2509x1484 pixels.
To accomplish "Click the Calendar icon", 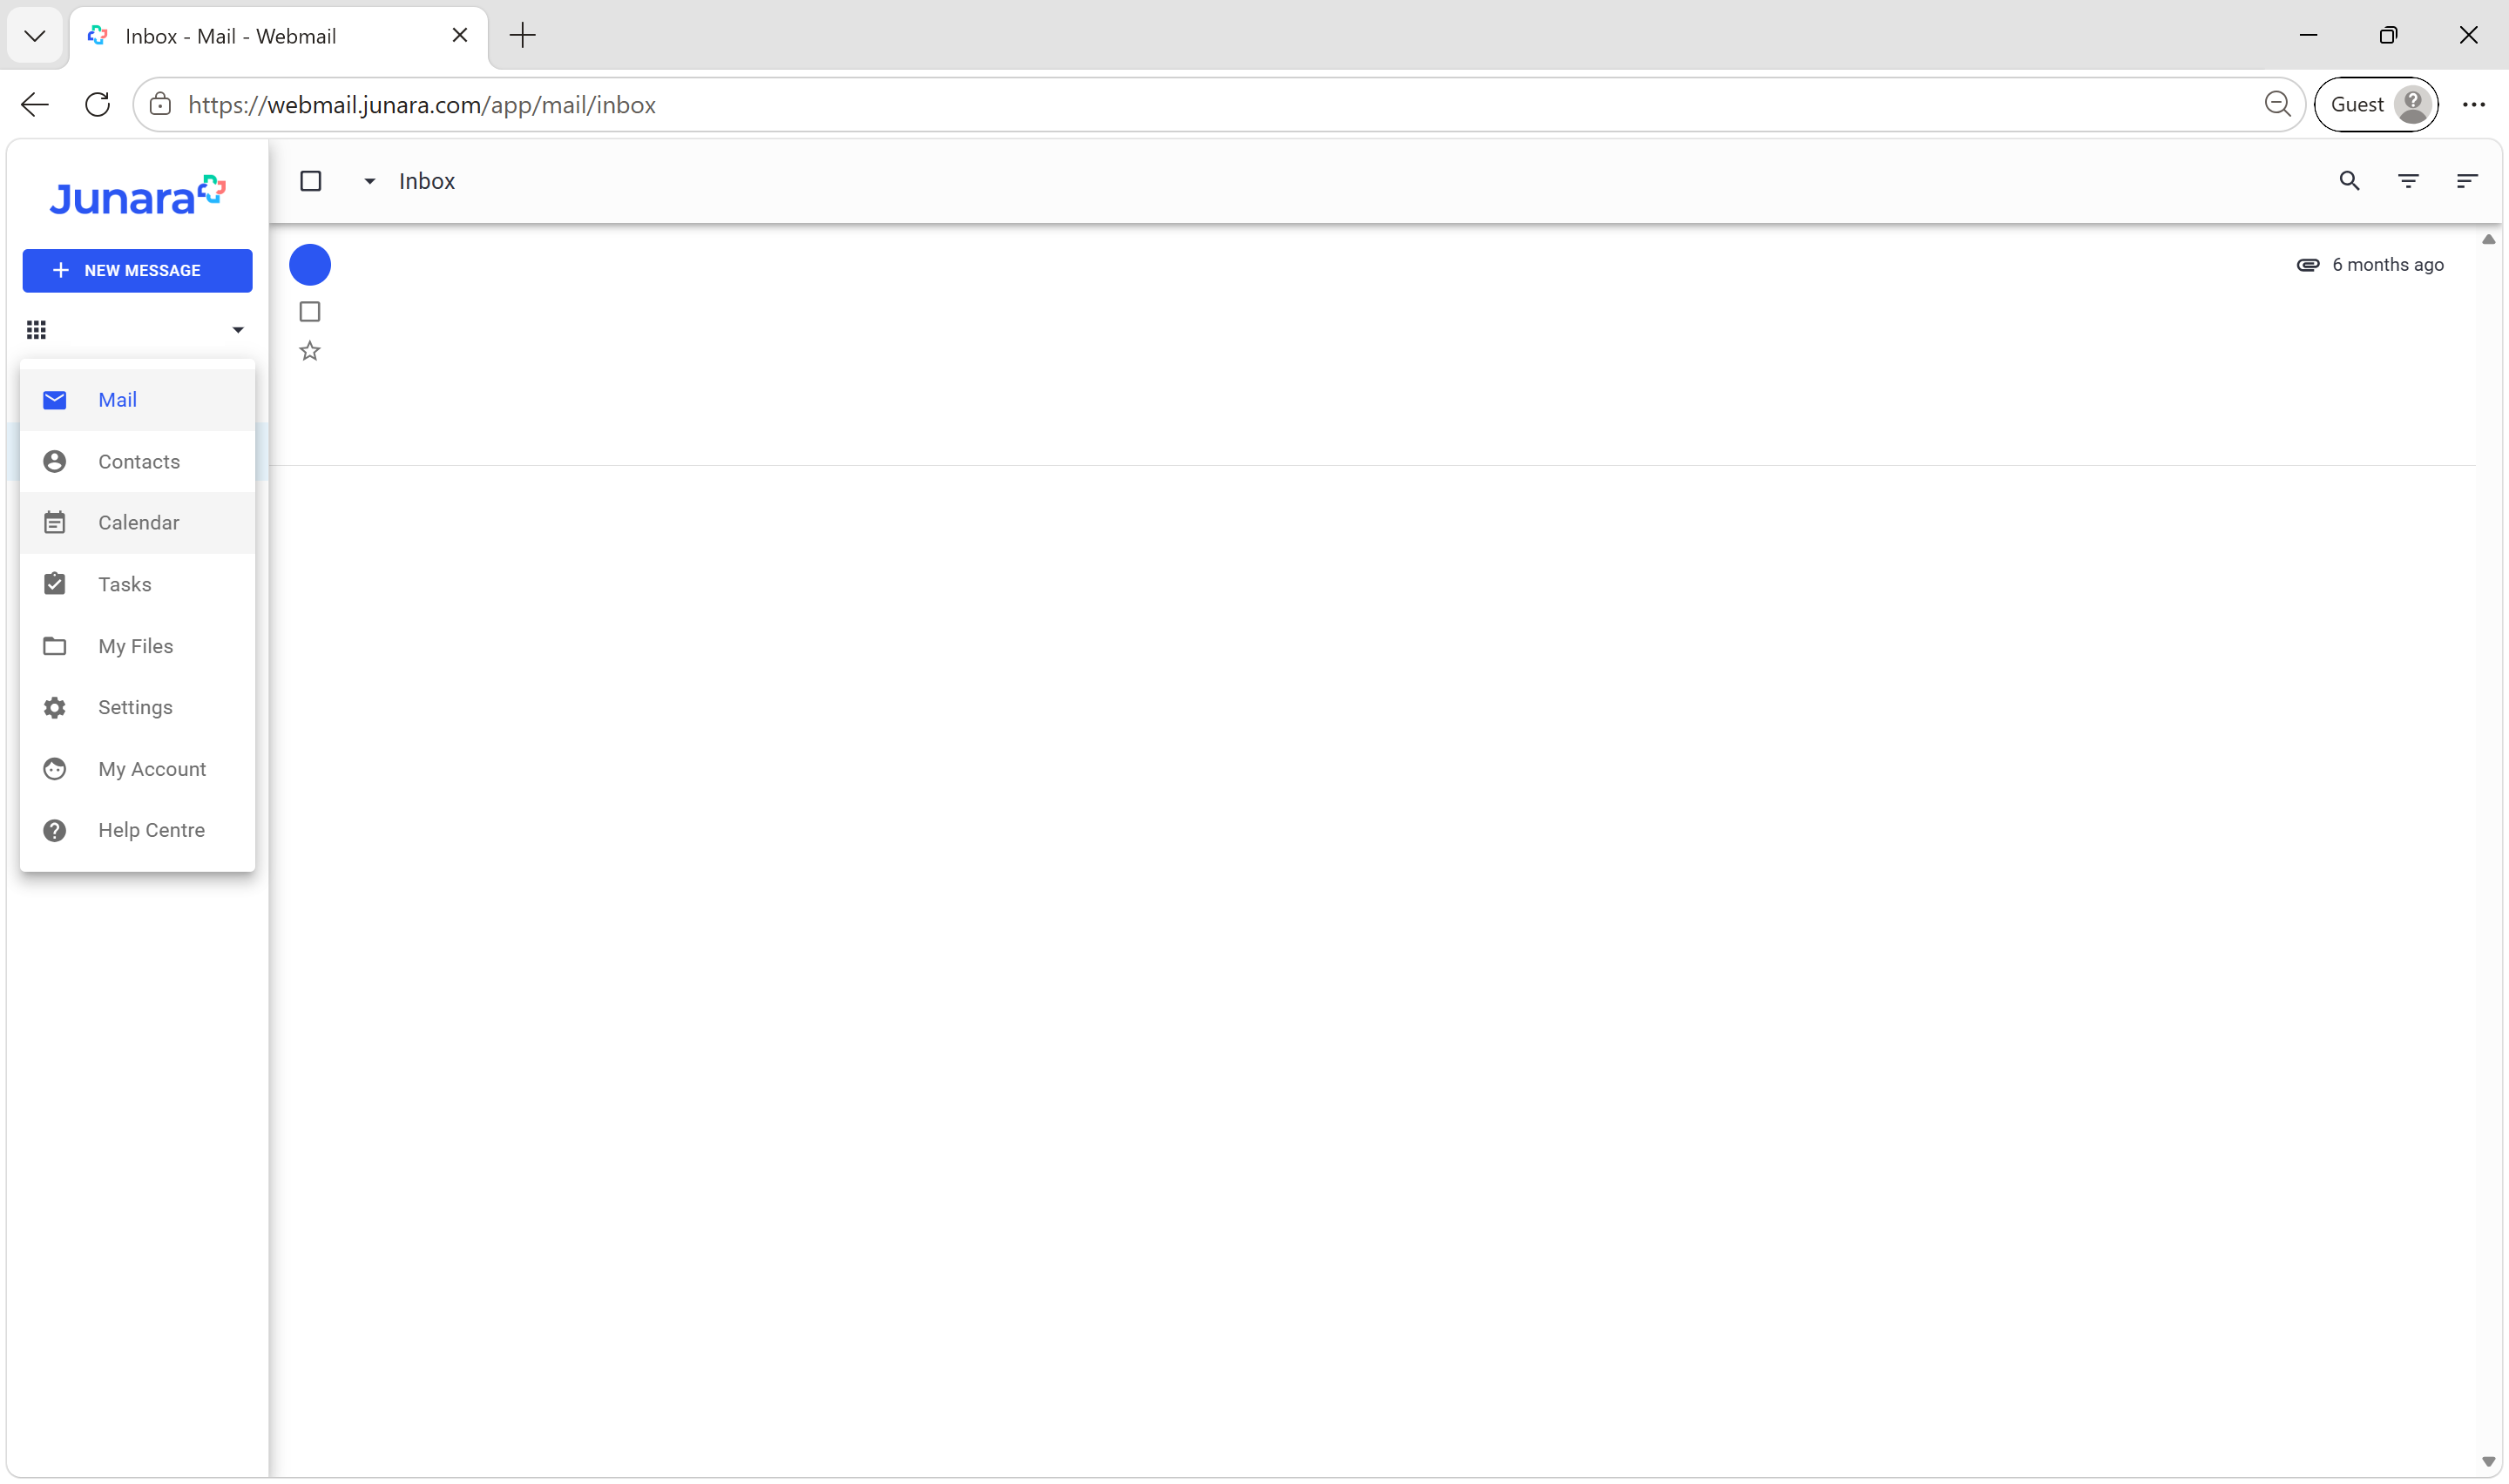I will click(x=55, y=522).
